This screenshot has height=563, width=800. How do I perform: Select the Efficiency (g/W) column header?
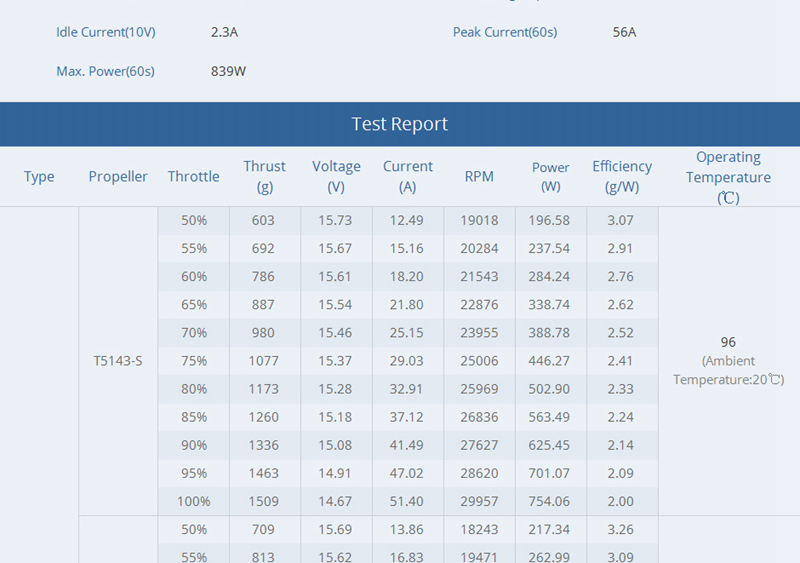(621, 176)
